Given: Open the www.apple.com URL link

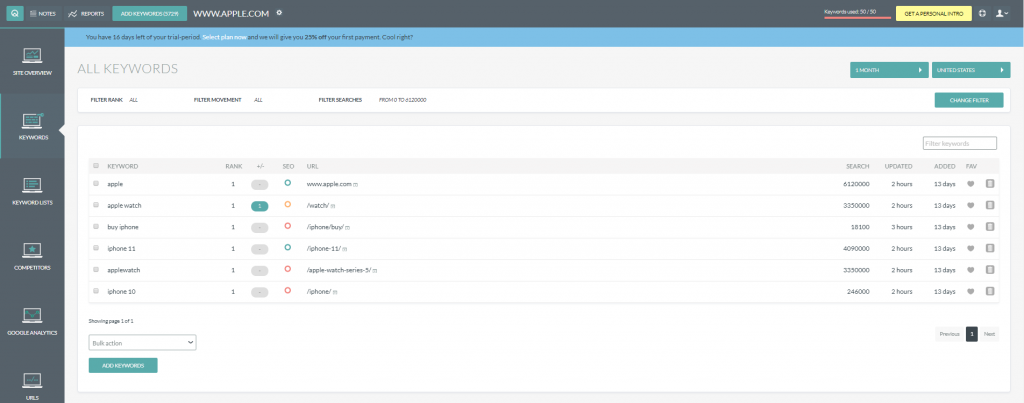Looking at the screenshot, I should [x=329, y=184].
